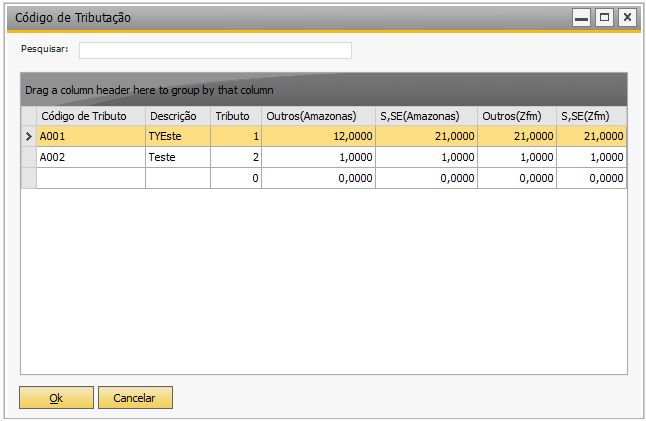Image resolution: width=646 pixels, height=421 pixels.
Task: Select the A002 code cell
Action: [x=91, y=157]
